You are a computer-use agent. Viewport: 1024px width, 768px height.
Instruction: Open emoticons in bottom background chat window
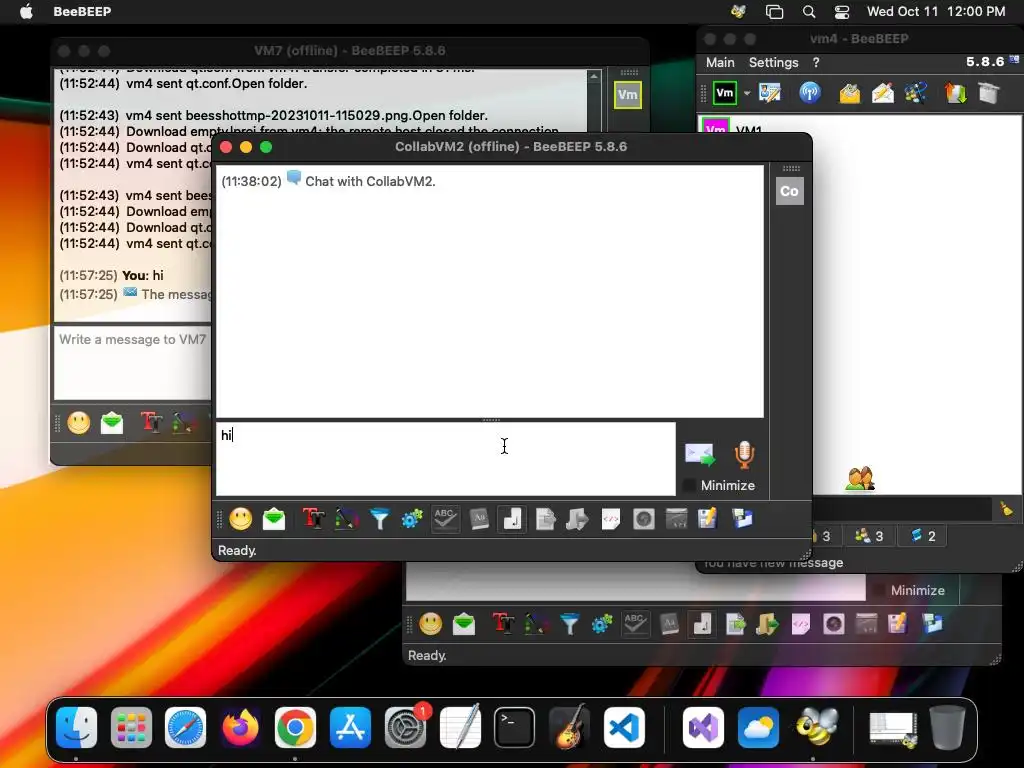[x=430, y=624]
